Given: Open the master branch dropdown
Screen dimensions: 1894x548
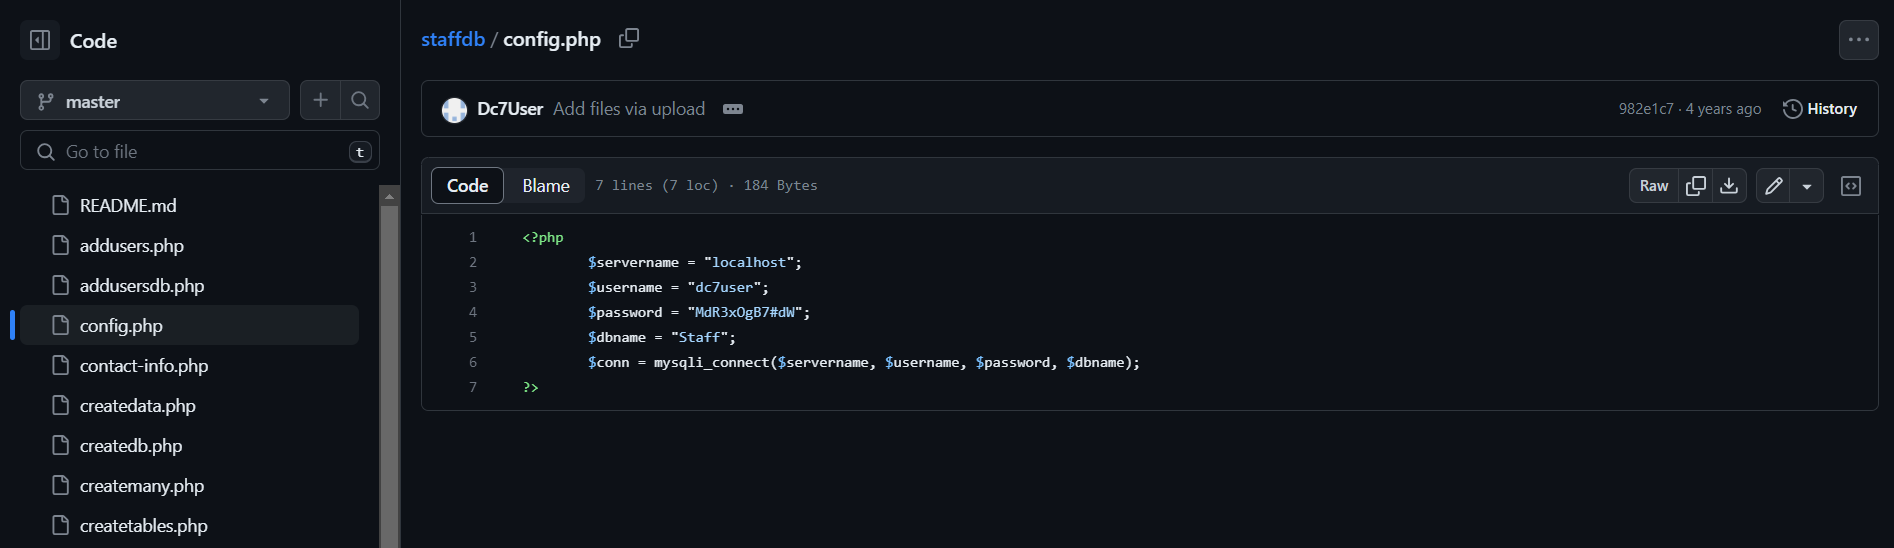Looking at the screenshot, I should (x=155, y=101).
